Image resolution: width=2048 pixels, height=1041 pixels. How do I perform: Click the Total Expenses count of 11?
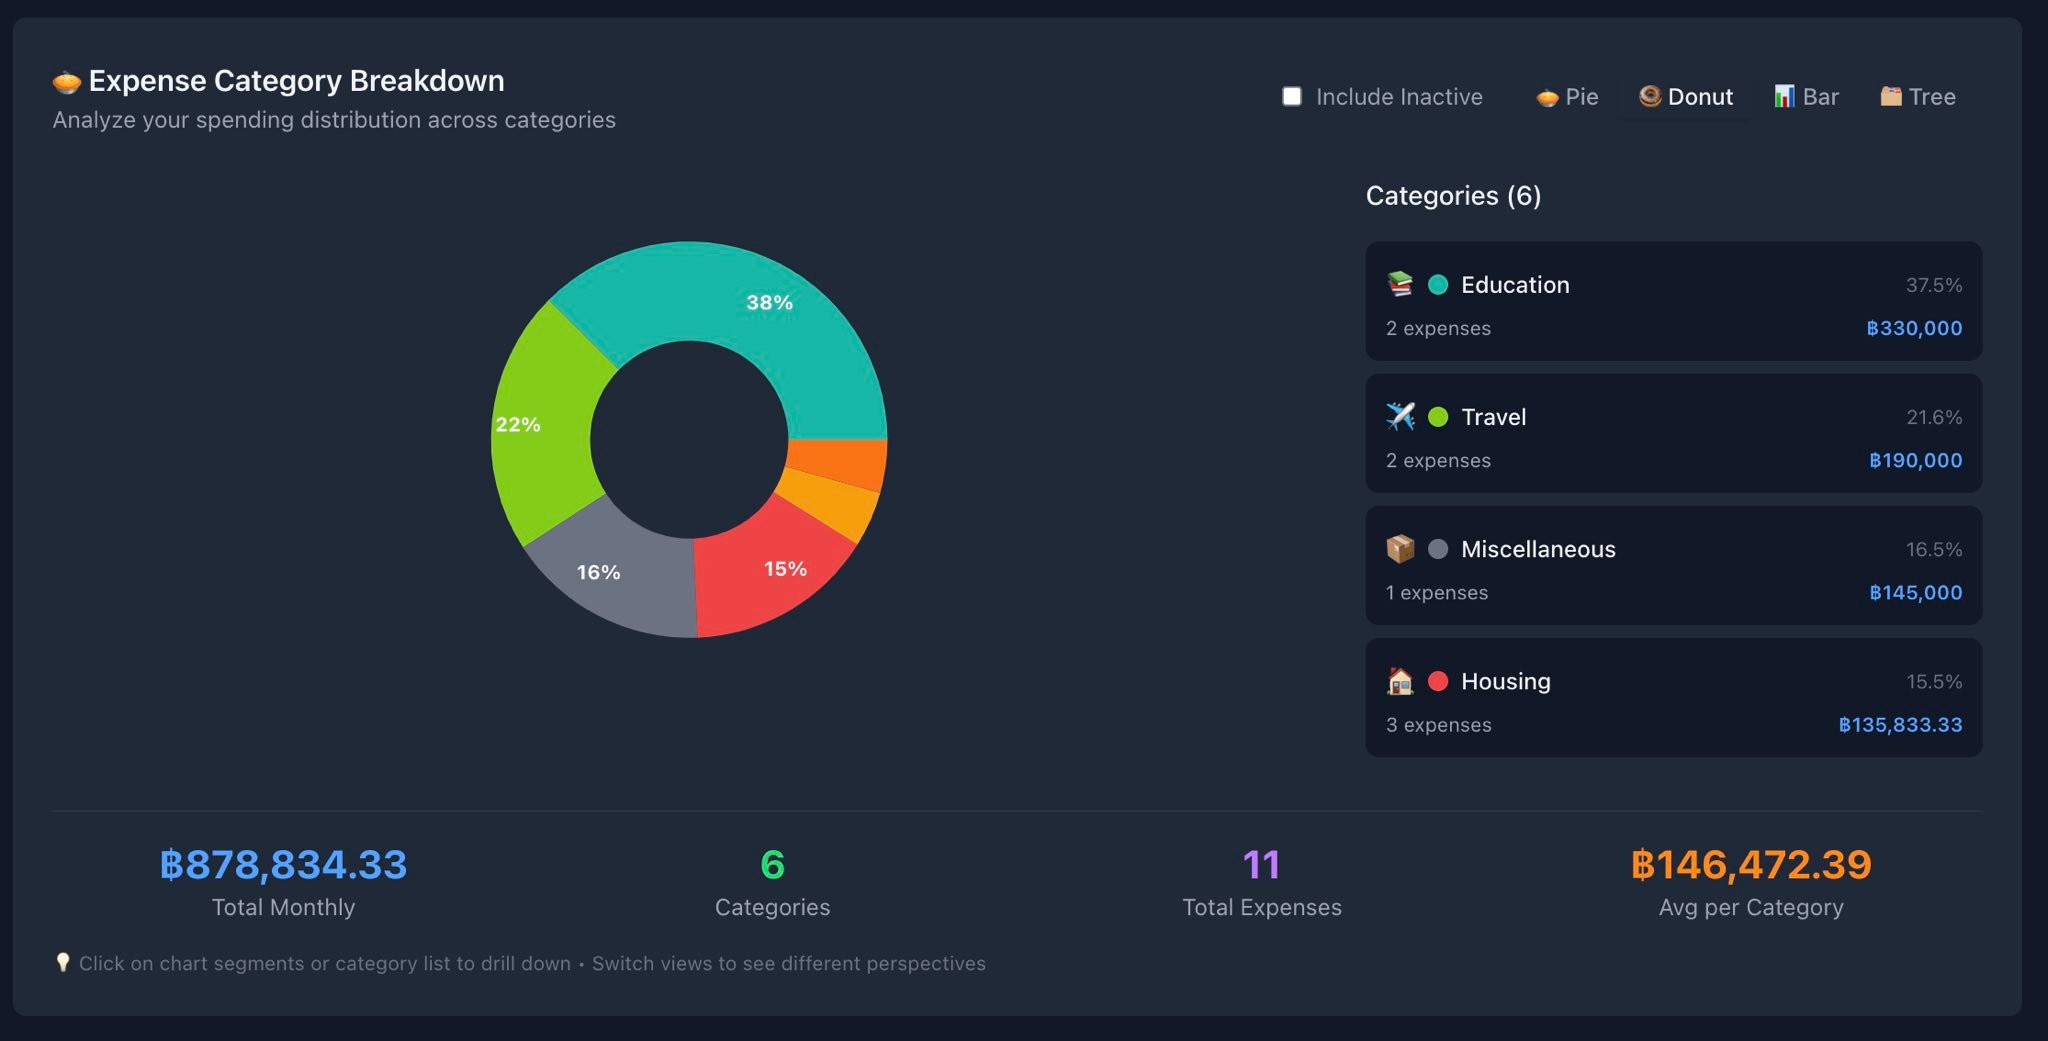coord(1261,864)
